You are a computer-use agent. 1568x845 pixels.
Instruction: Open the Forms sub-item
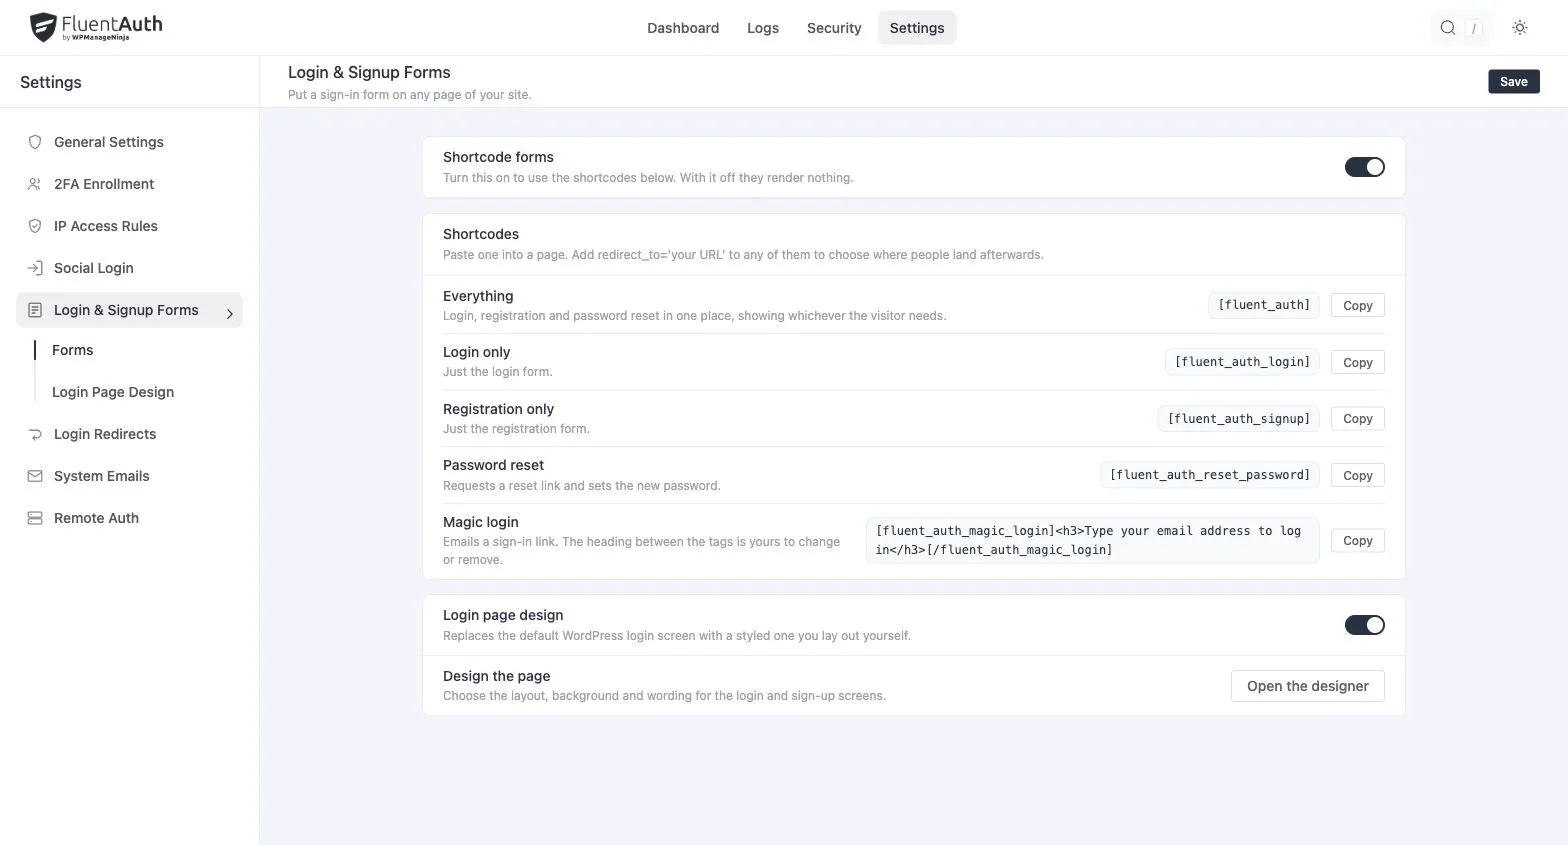coord(73,350)
